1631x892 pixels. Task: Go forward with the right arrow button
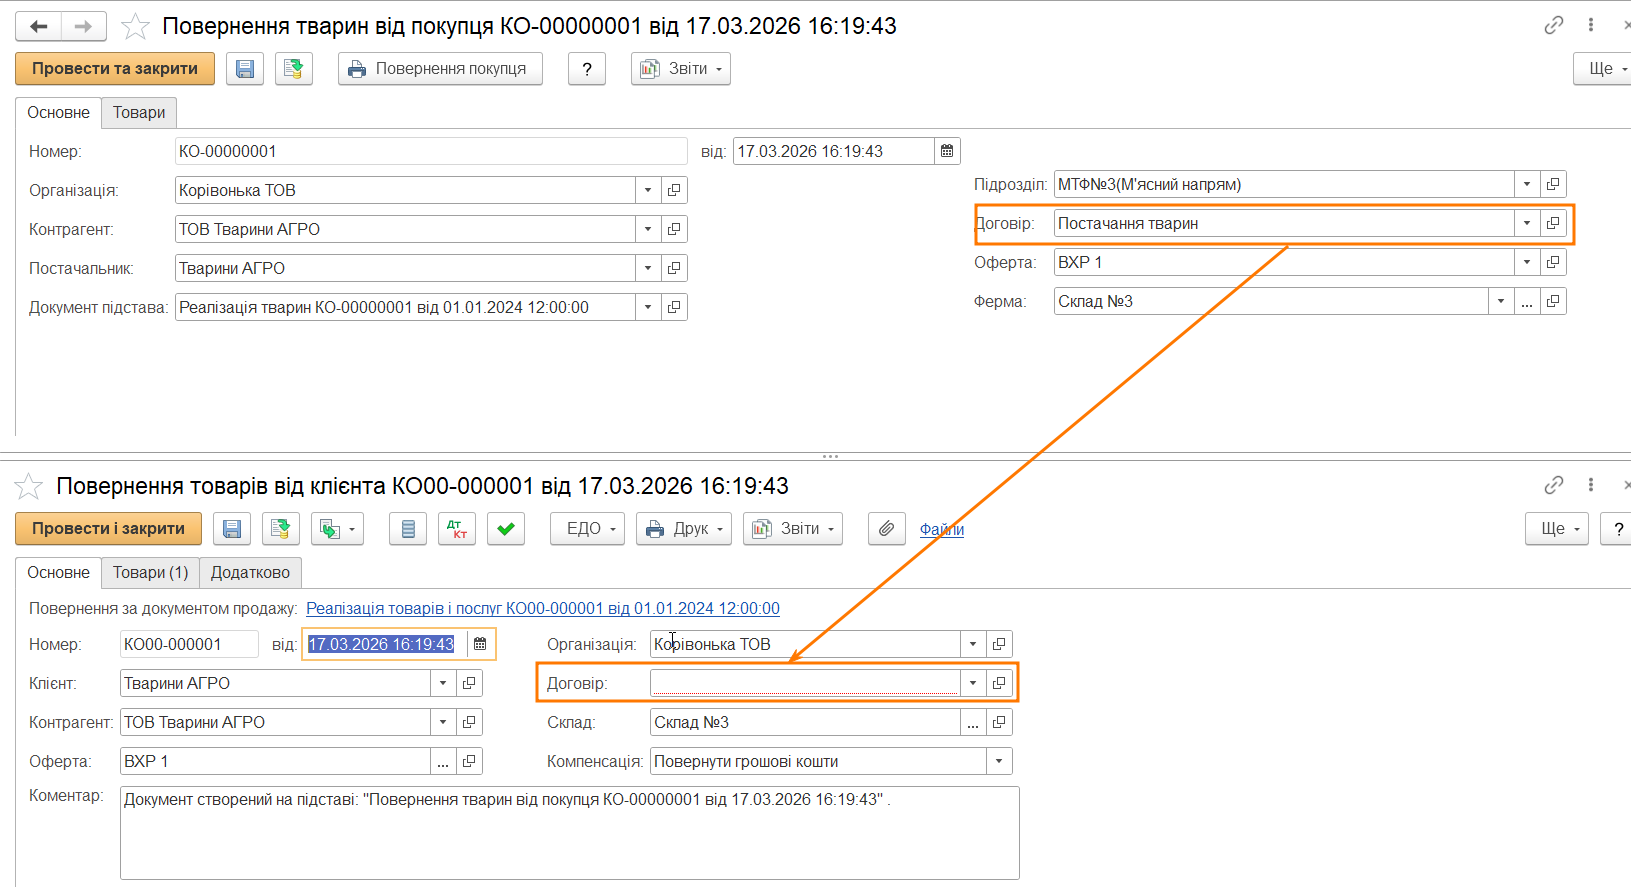[x=84, y=26]
